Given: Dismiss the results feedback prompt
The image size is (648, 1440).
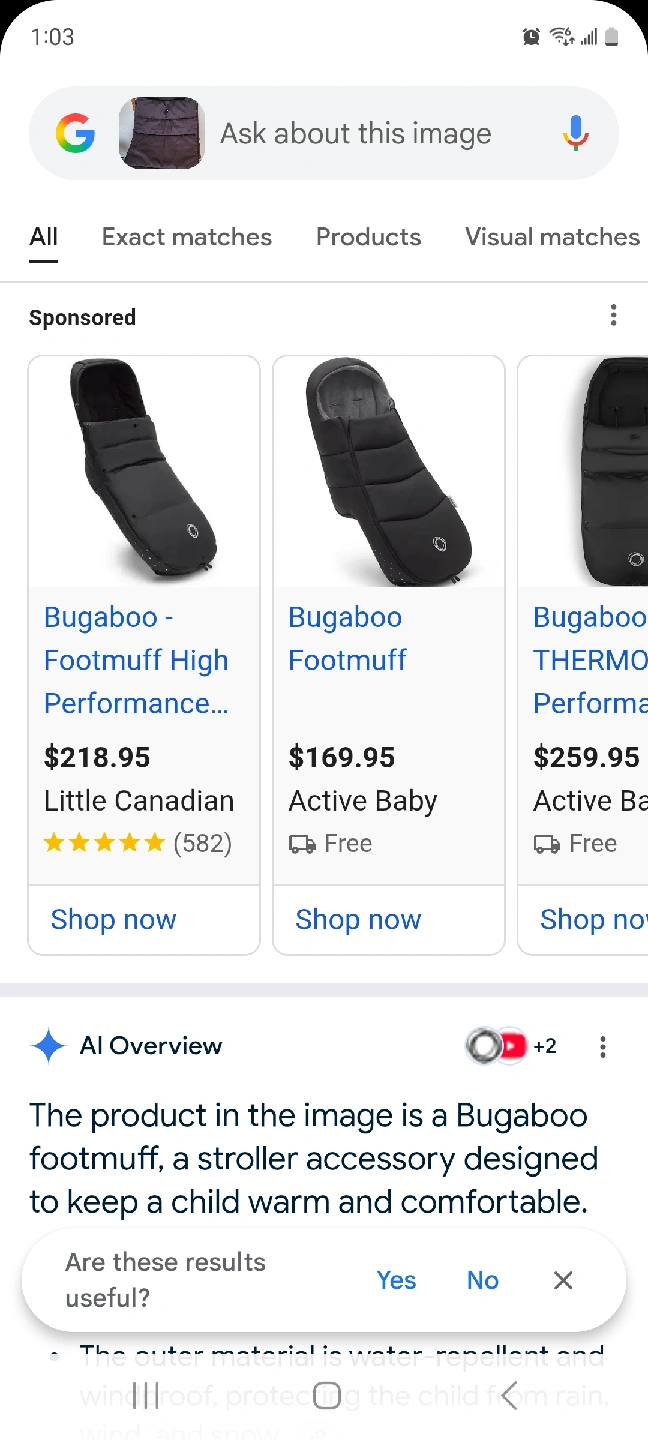Looking at the screenshot, I should (563, 1280).
